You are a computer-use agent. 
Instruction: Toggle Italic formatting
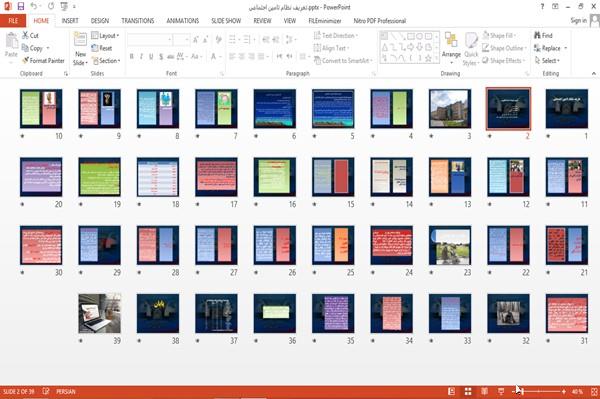click(x=141, y=57)
